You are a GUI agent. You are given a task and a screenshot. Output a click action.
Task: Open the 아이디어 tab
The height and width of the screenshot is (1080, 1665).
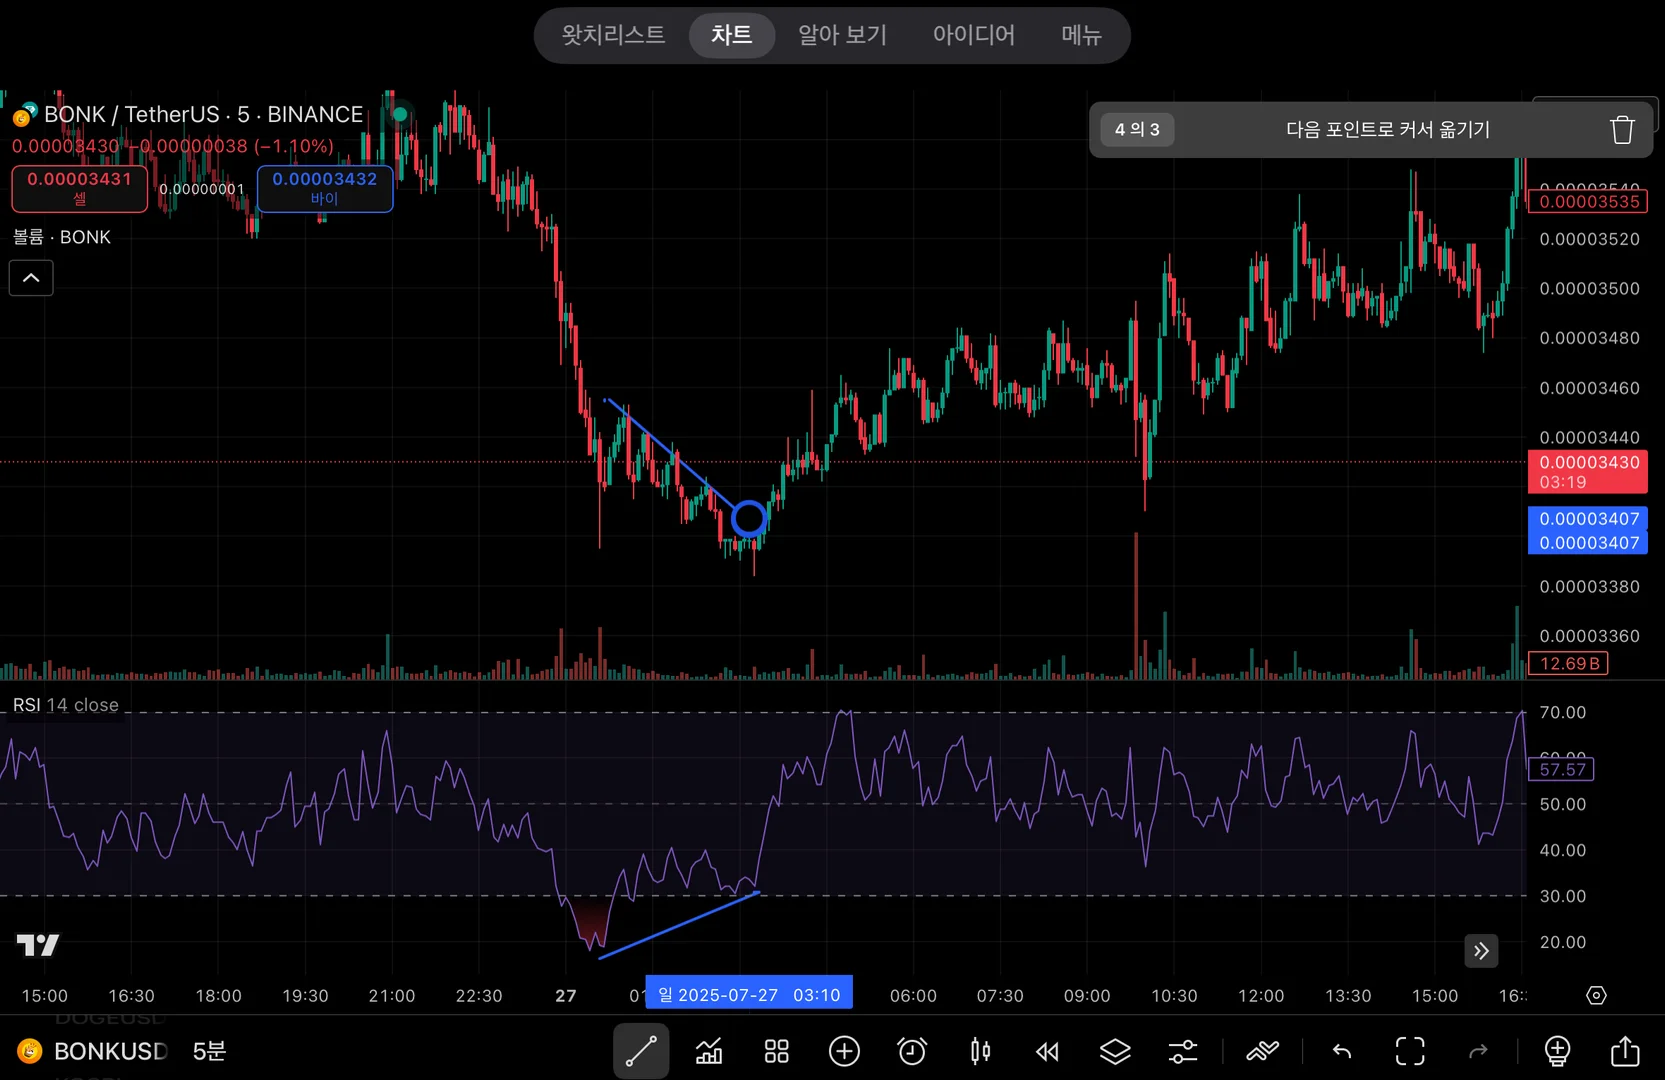(973, 35)
